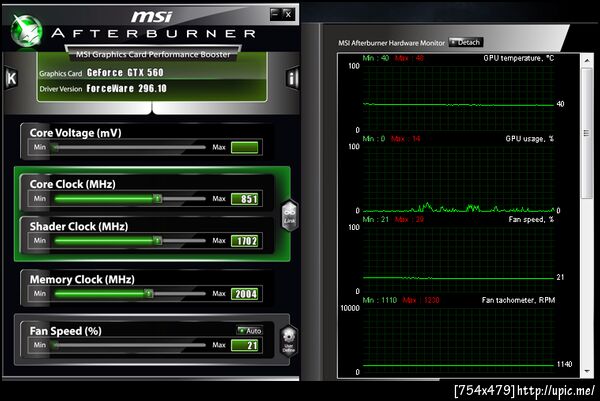Click the MSI Graphics Card Performance Booster banner
Screen dimensions: 600x401
coord(153,54)
